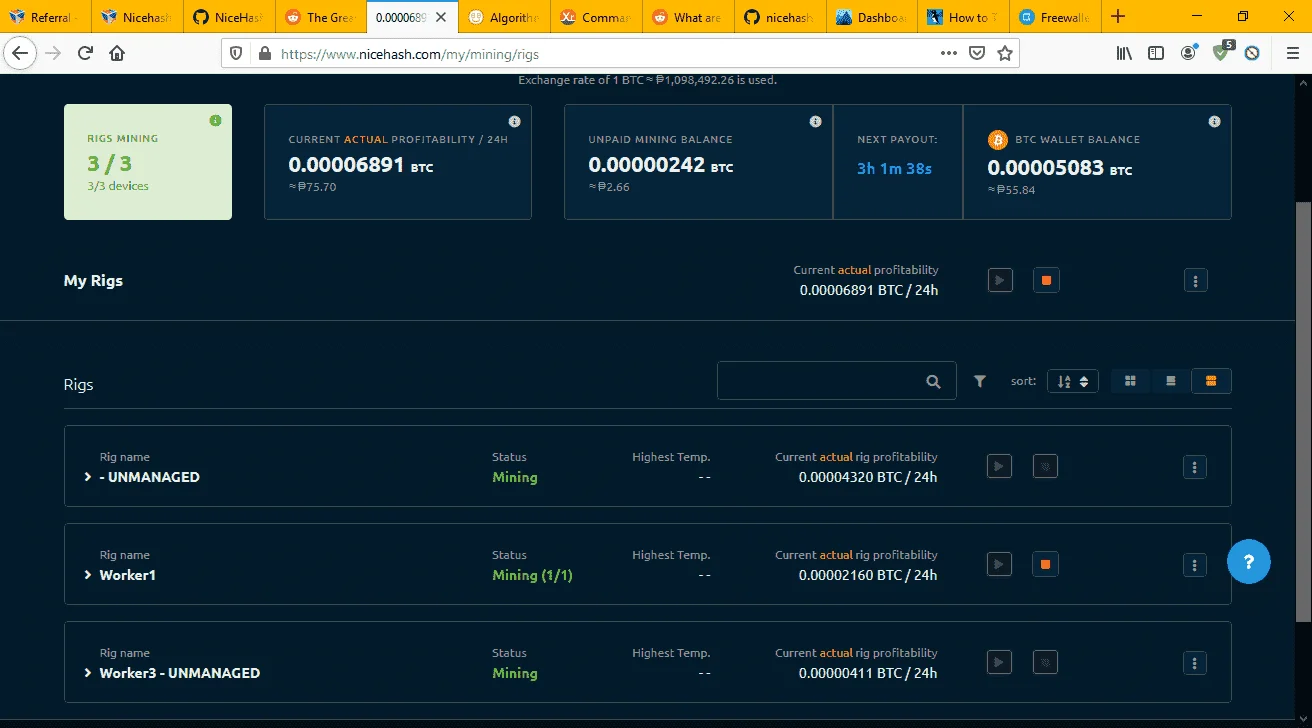Open the site security padlock info
Screen dimensions: 1312x728
click(264, 54)
